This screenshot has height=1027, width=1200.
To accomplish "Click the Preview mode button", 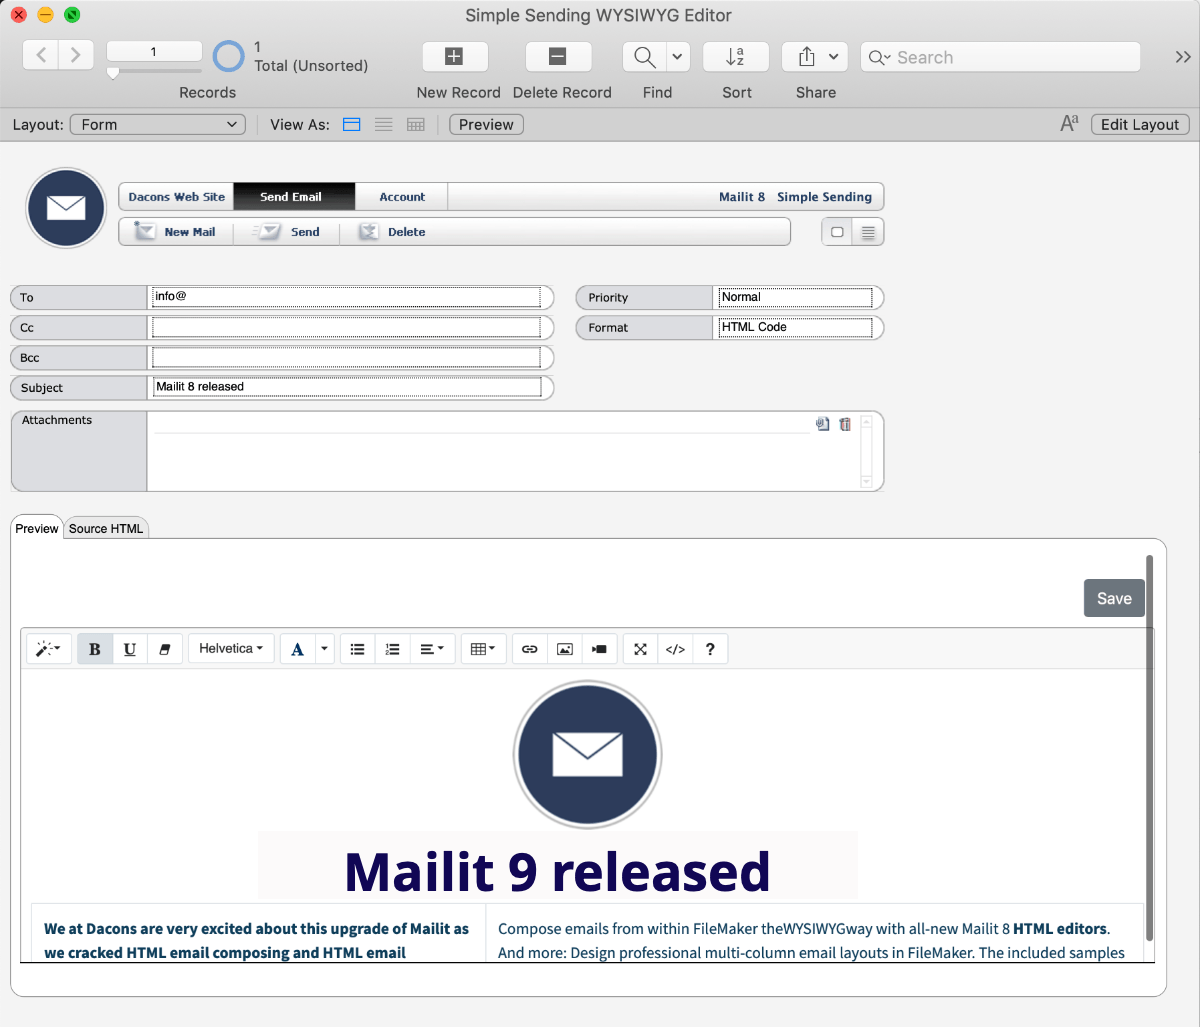I will tap(486, 125).
